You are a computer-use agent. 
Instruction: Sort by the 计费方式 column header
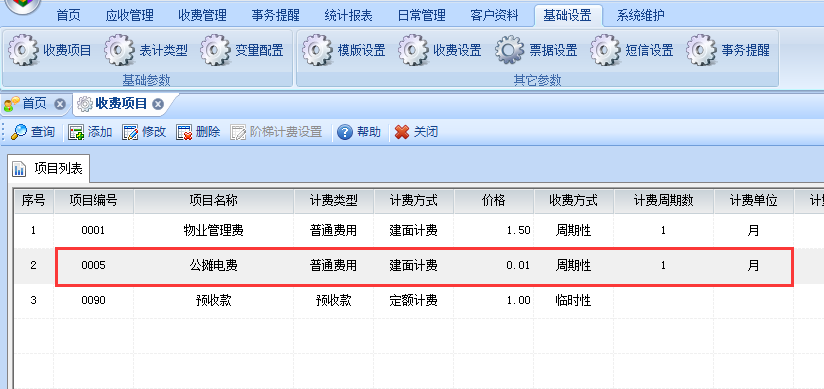[x=414, y=201]
